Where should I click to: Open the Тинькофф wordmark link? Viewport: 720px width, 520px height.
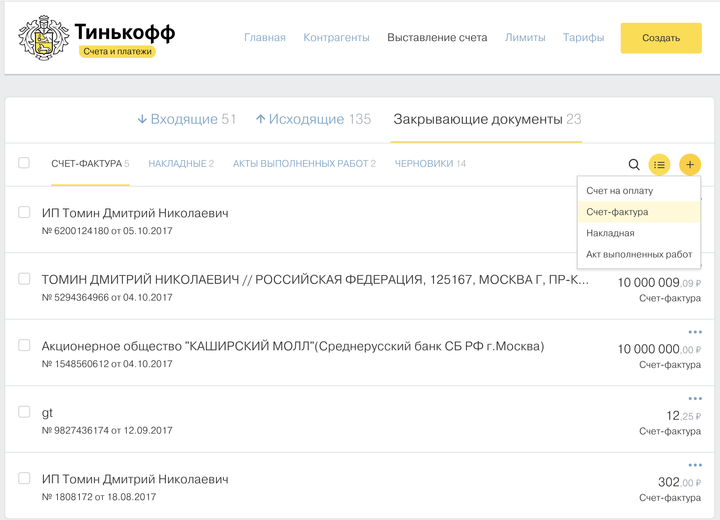(125, 32)
